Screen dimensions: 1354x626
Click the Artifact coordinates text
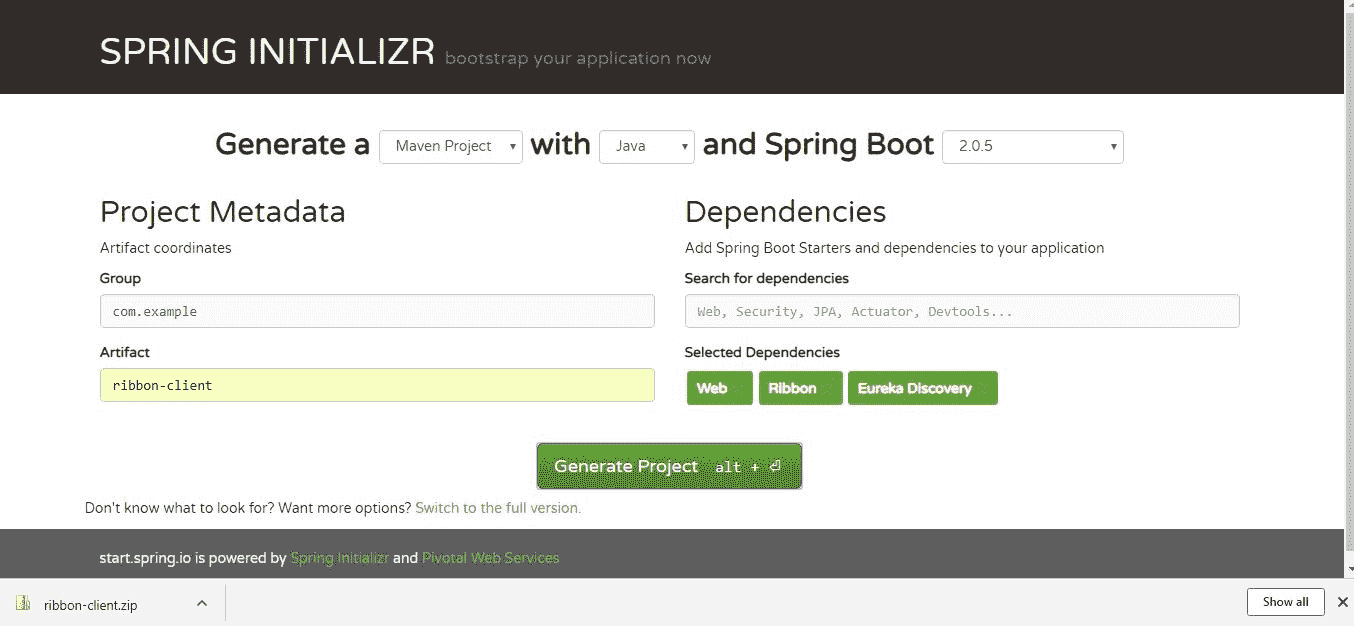(x=166, y=248)
